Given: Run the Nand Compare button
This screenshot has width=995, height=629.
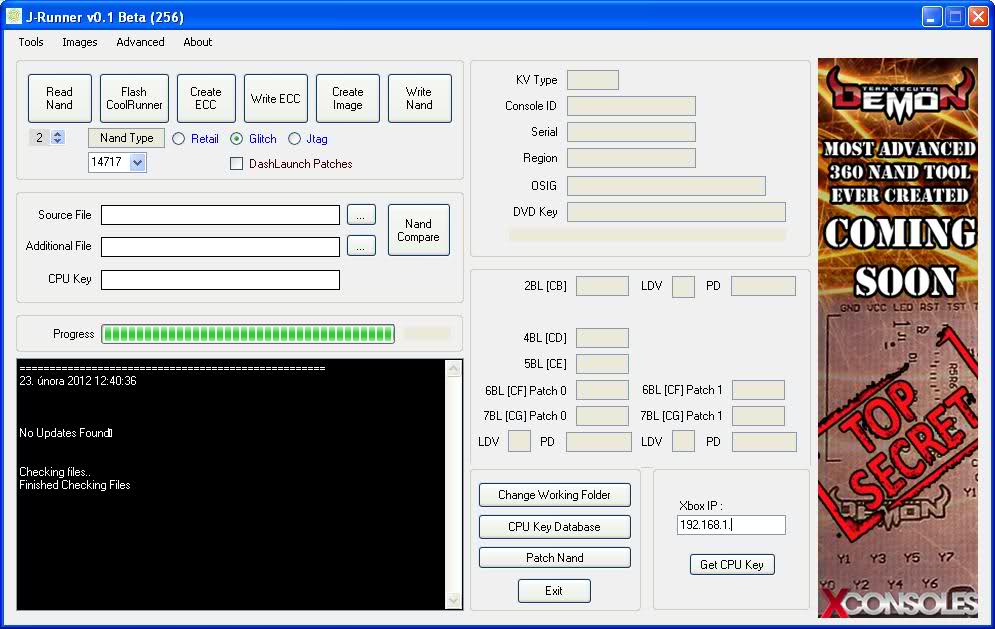Looking at the screenshot, I should coord(418,230).
